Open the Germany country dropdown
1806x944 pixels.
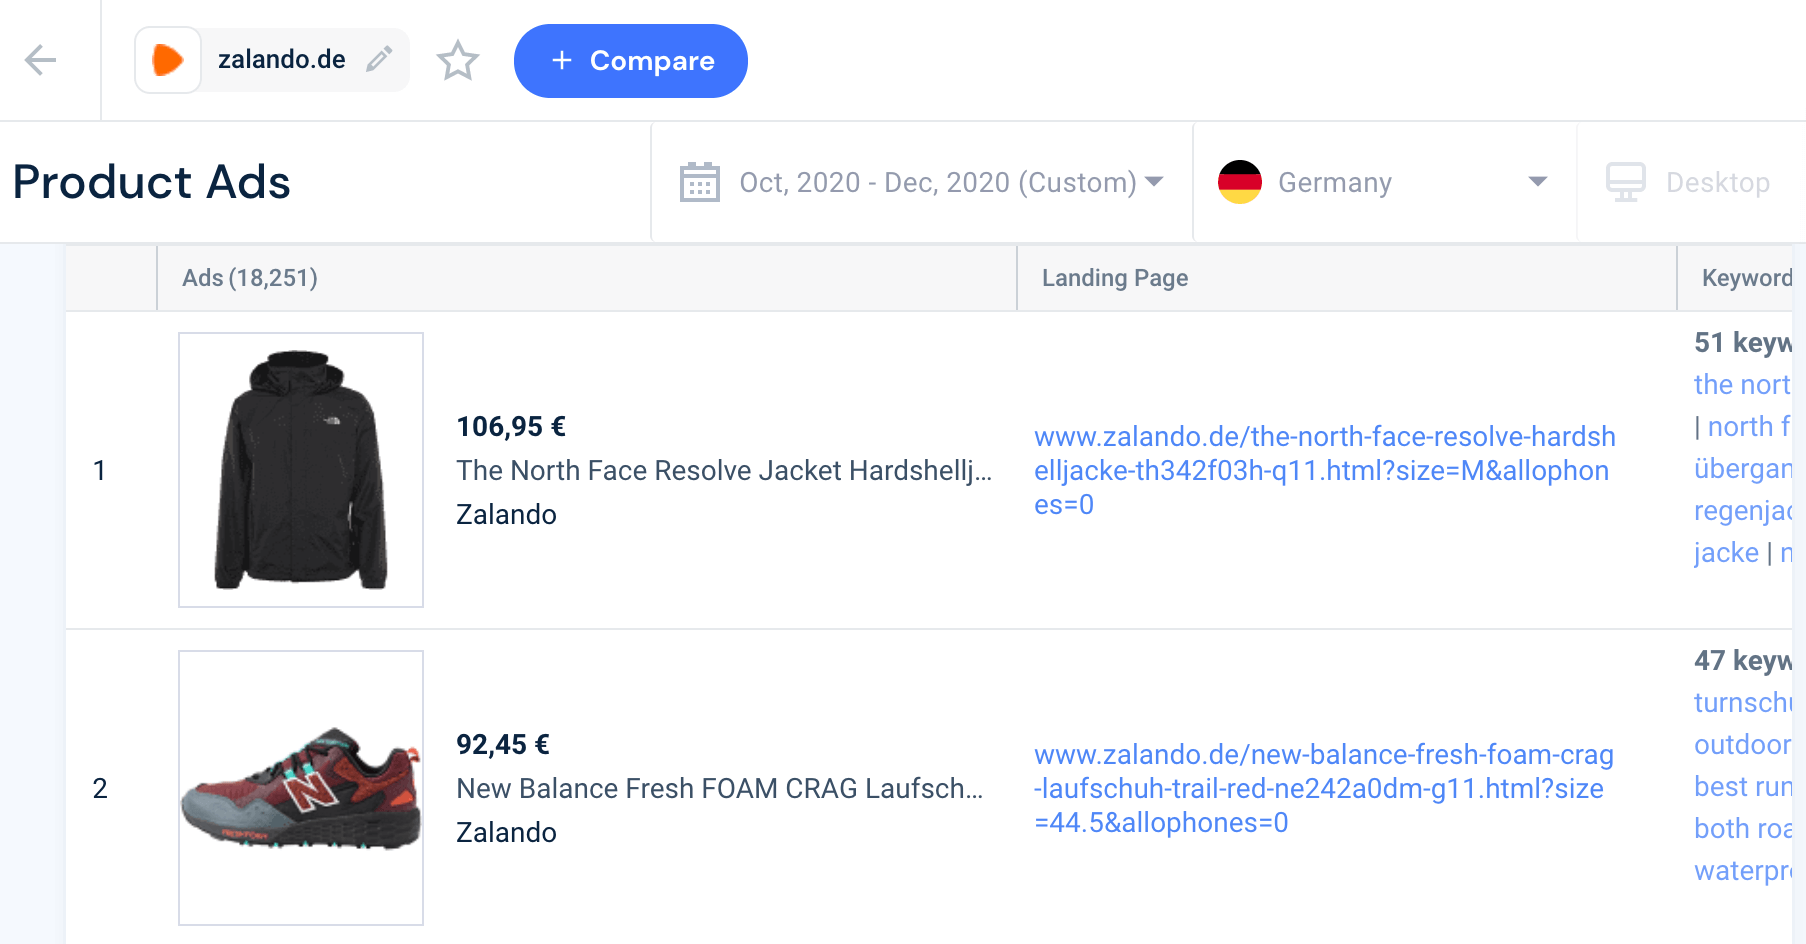pos(1384,182)
